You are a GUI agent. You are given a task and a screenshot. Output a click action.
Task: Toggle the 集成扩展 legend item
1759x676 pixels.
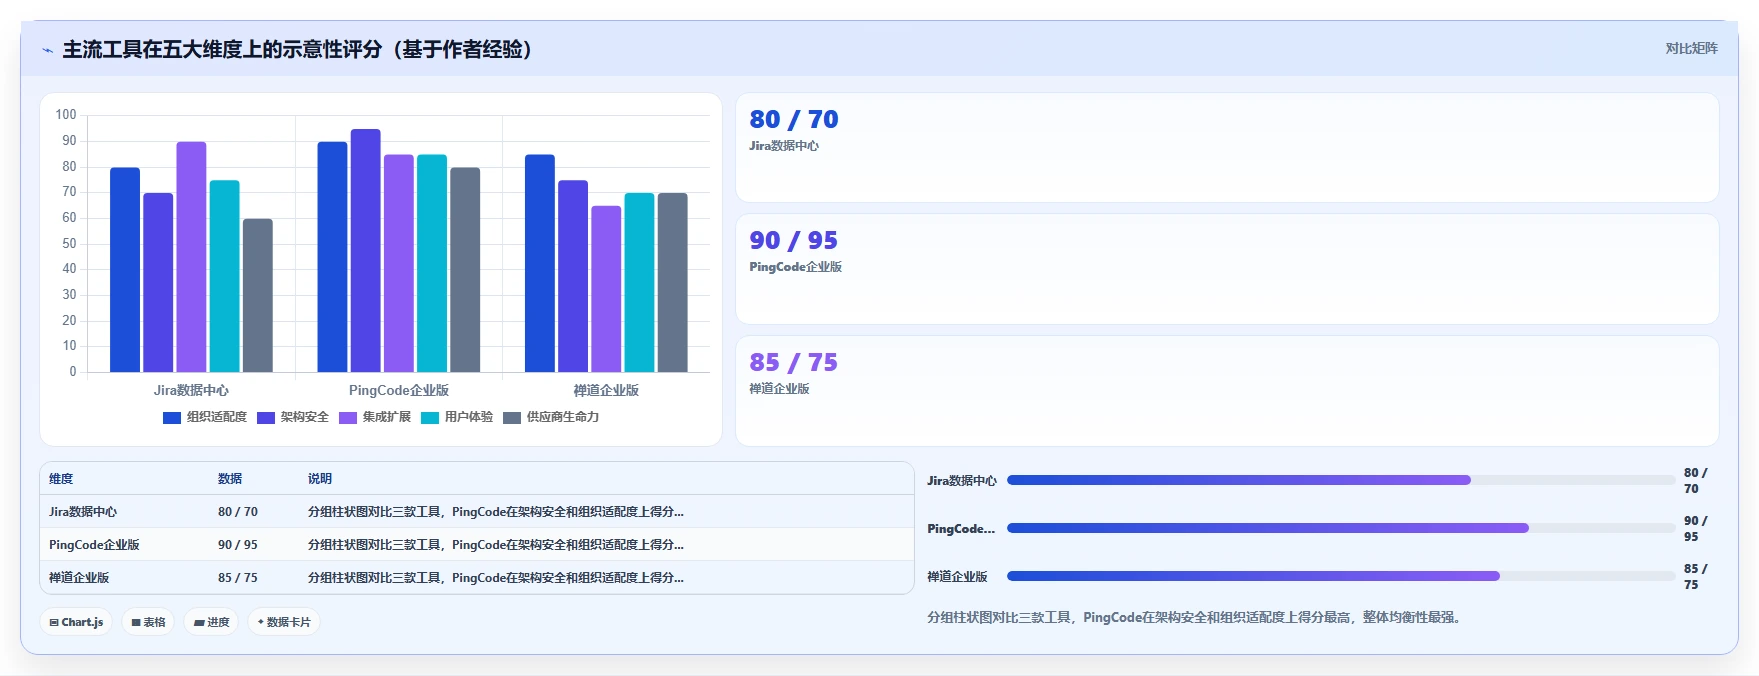375,417
